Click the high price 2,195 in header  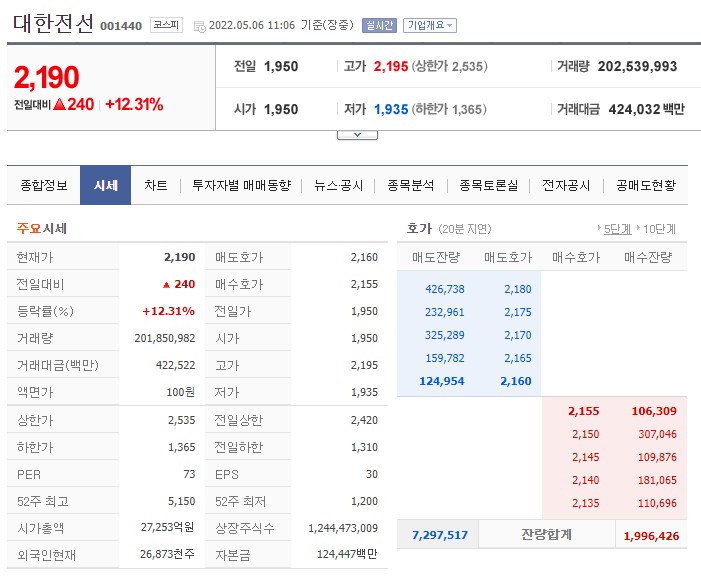coord(391,66)
